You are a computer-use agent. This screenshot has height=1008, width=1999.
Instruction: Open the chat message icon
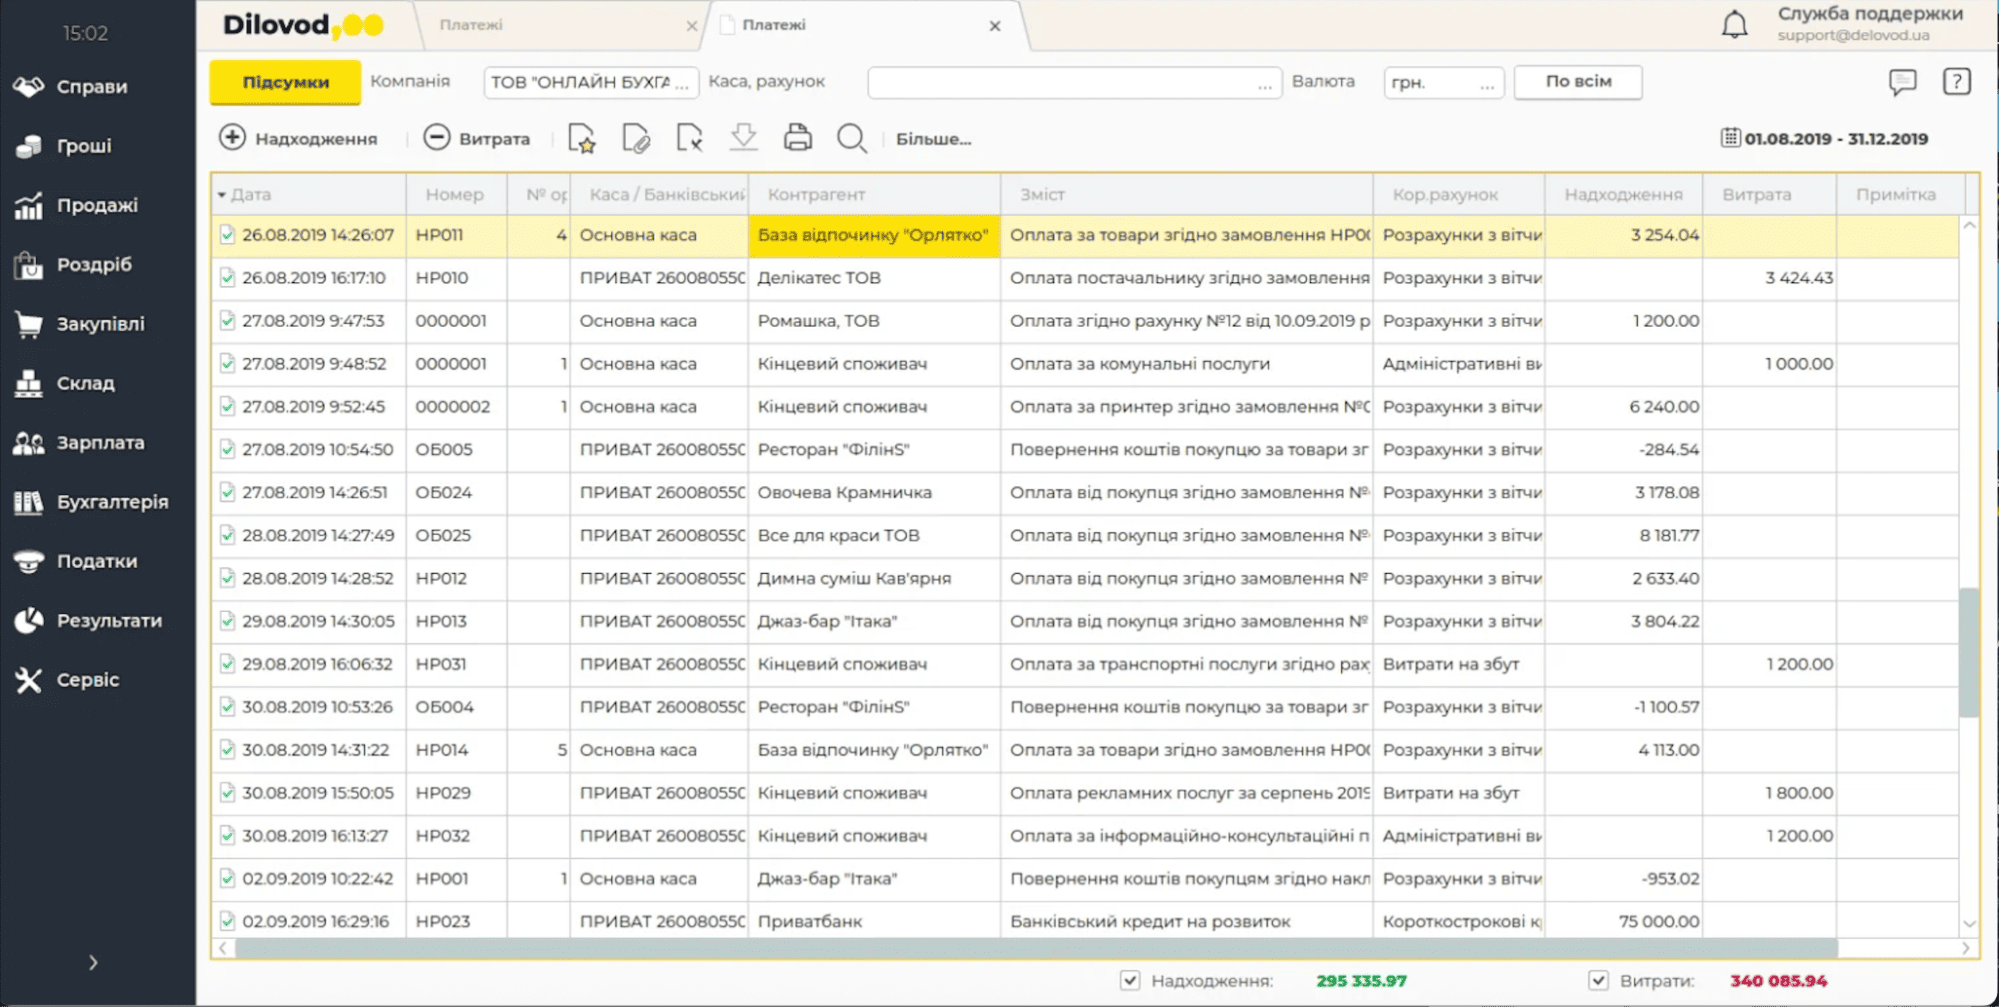[1902, 82]
